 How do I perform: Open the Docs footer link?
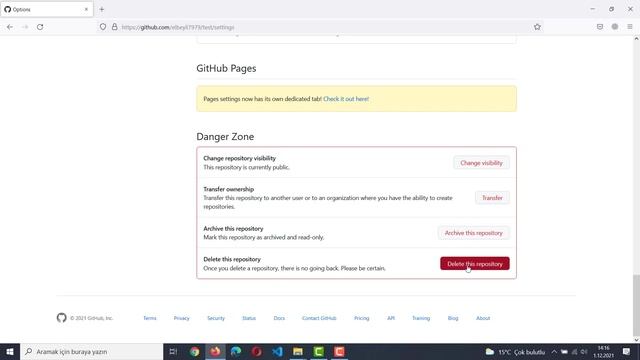[279, 318]
